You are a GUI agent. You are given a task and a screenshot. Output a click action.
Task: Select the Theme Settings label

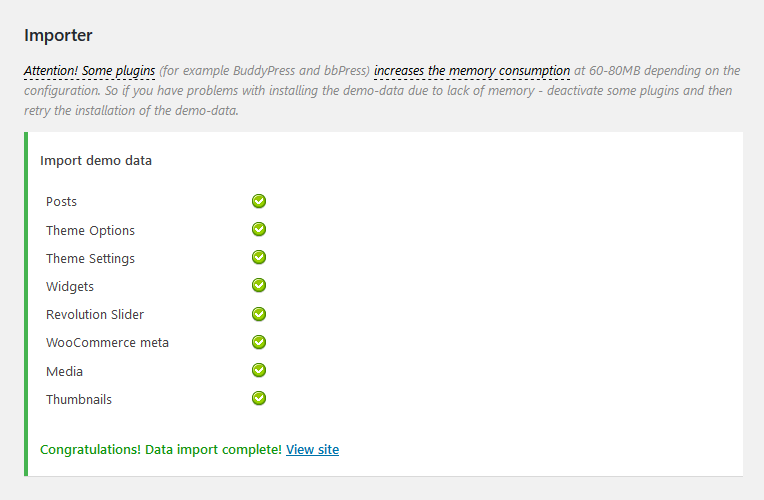coord(90,258)
